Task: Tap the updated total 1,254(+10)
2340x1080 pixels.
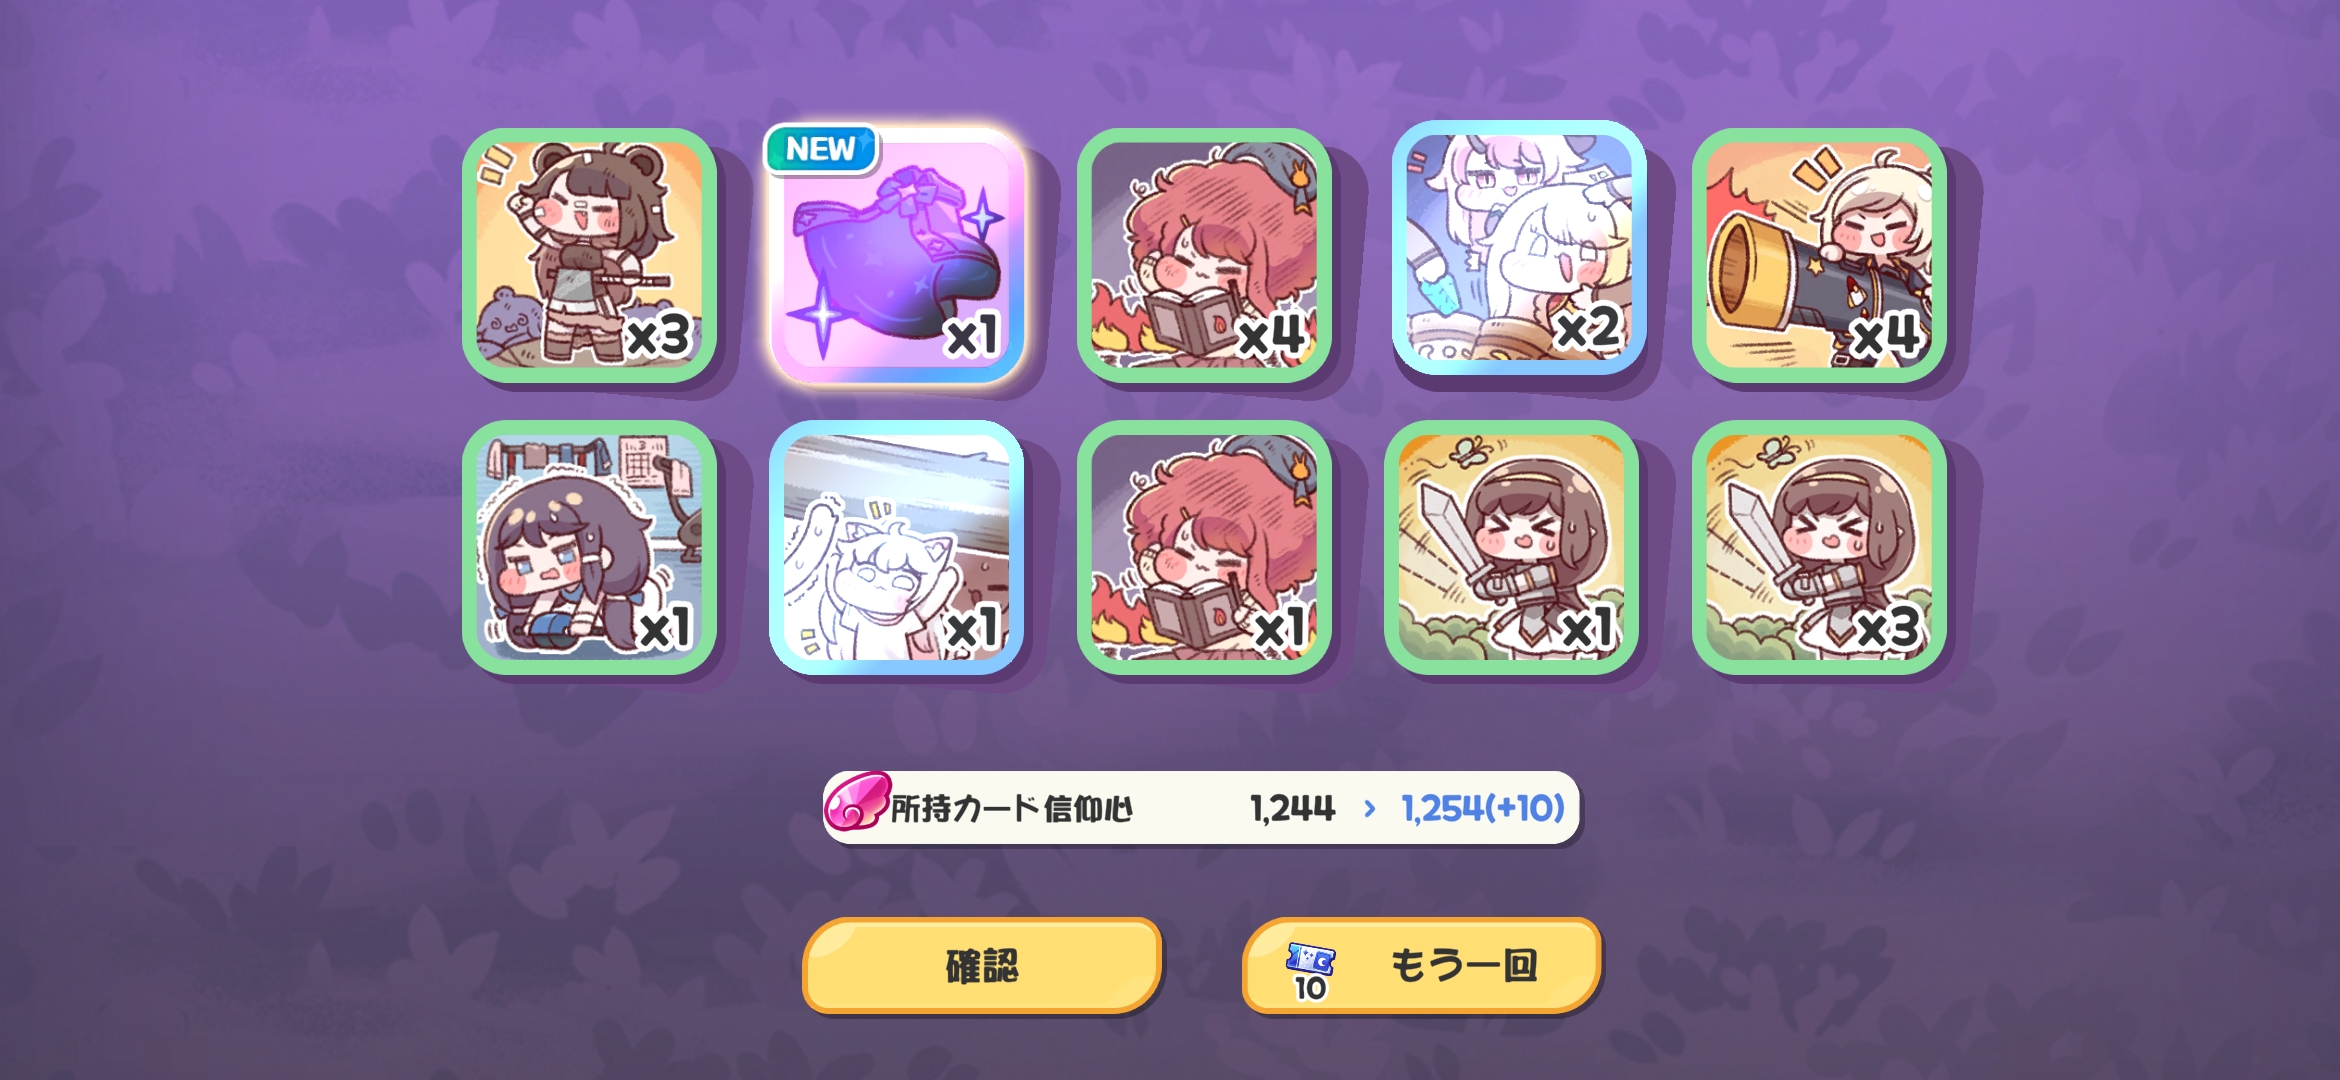Action: [x=1483, y=808]
